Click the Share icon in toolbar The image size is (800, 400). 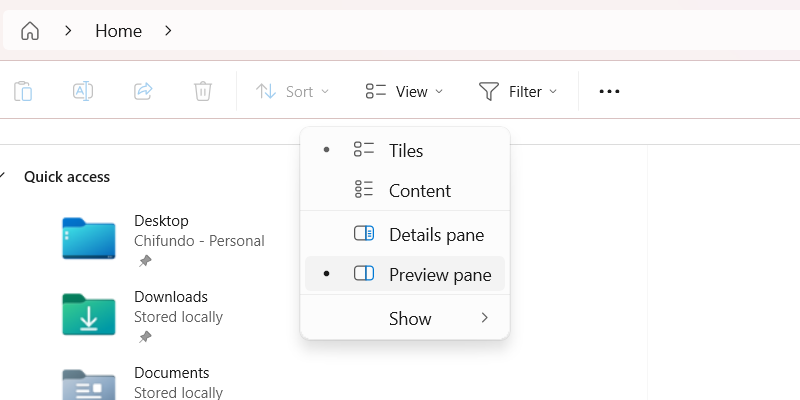coord(143,92)
